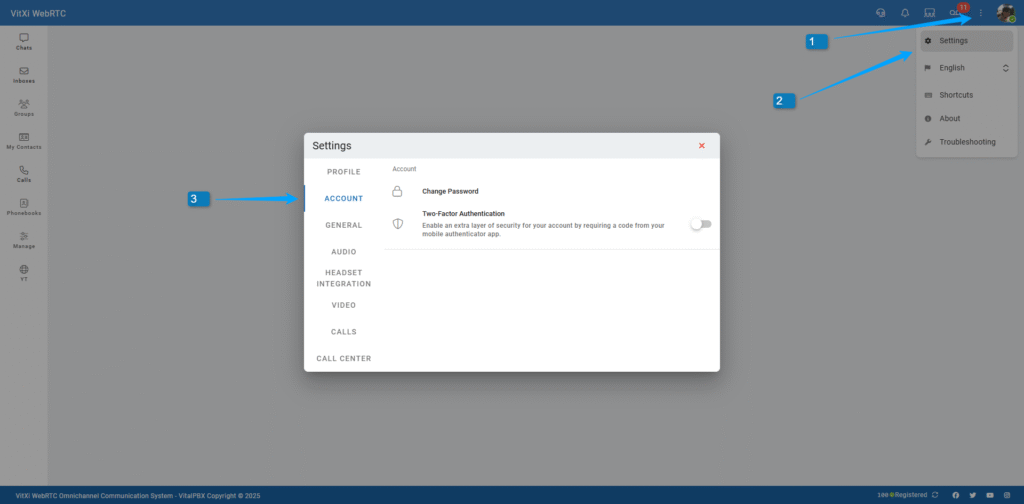Open the three-dot options menu
The height and width of the screenshot is (504, 1024).
(x=981, y=13)
